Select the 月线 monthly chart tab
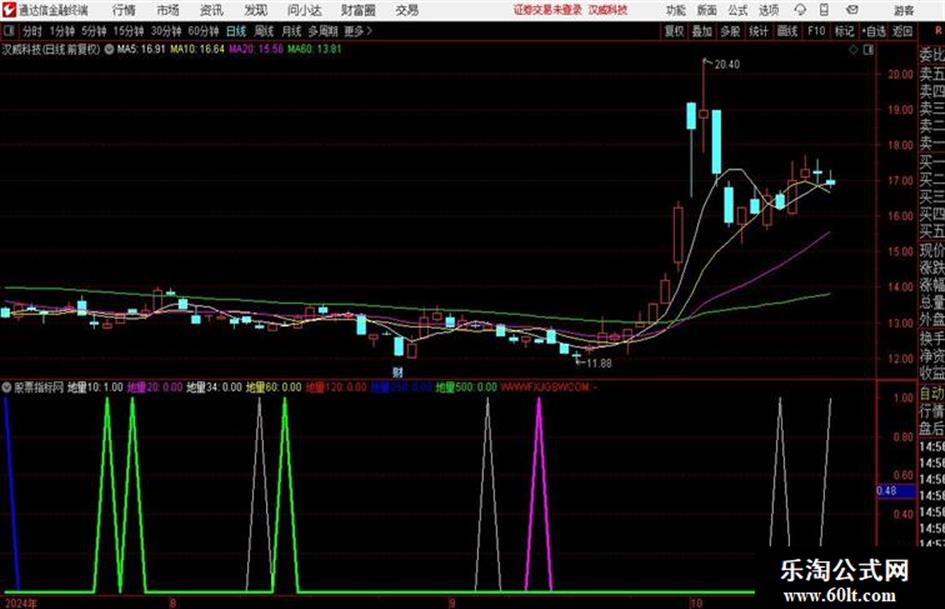The height and width of the screenshot is (609, 945). [292, 31]
